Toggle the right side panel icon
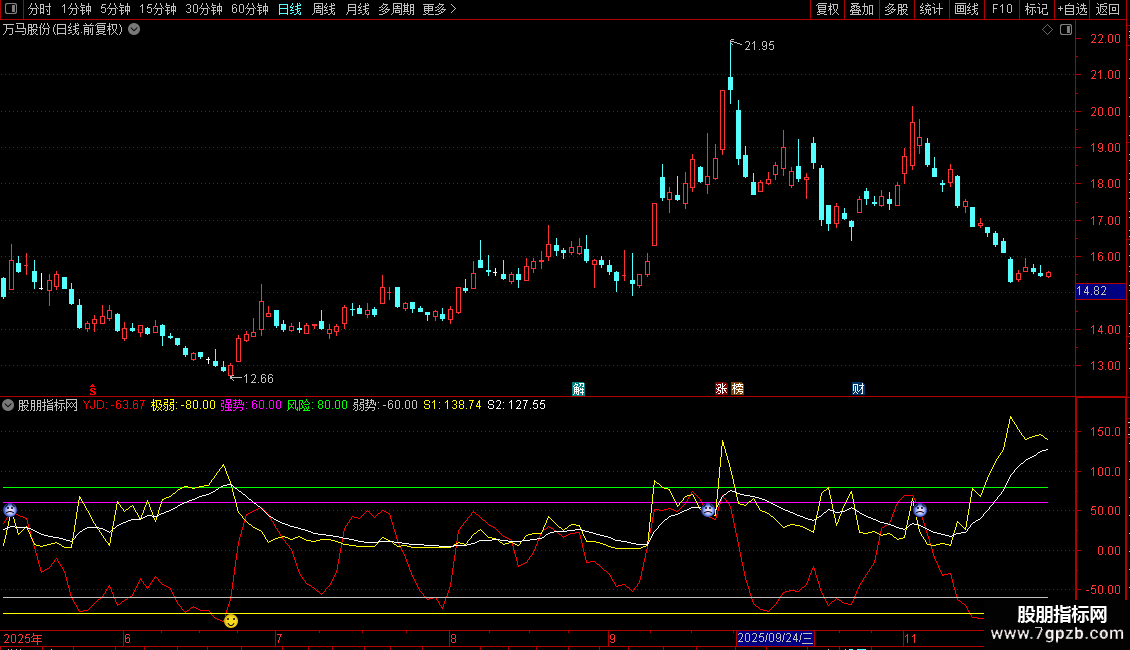 coord(1065,30)
